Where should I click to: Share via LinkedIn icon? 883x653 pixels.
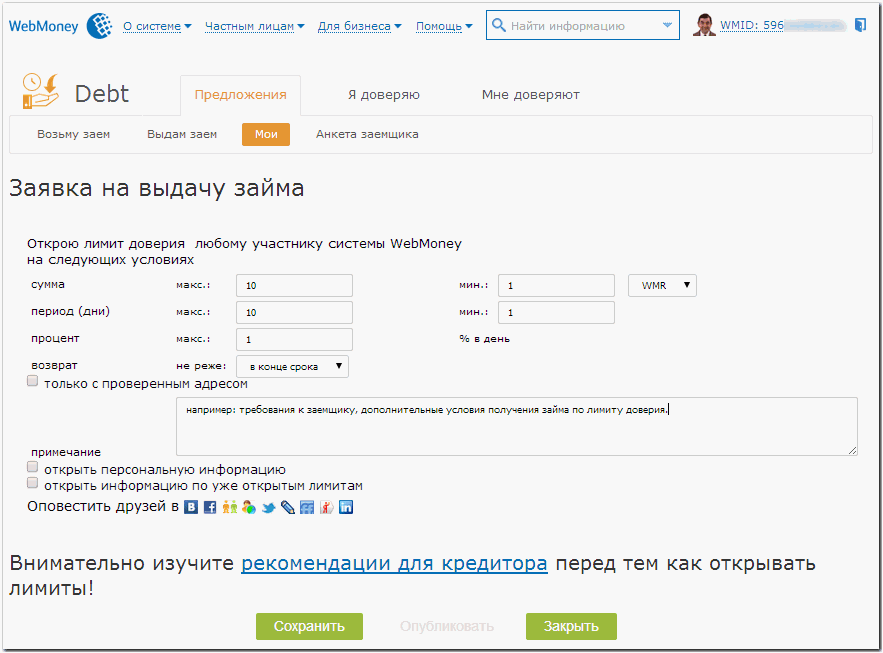pyautogui.click(x=346, y=508)
